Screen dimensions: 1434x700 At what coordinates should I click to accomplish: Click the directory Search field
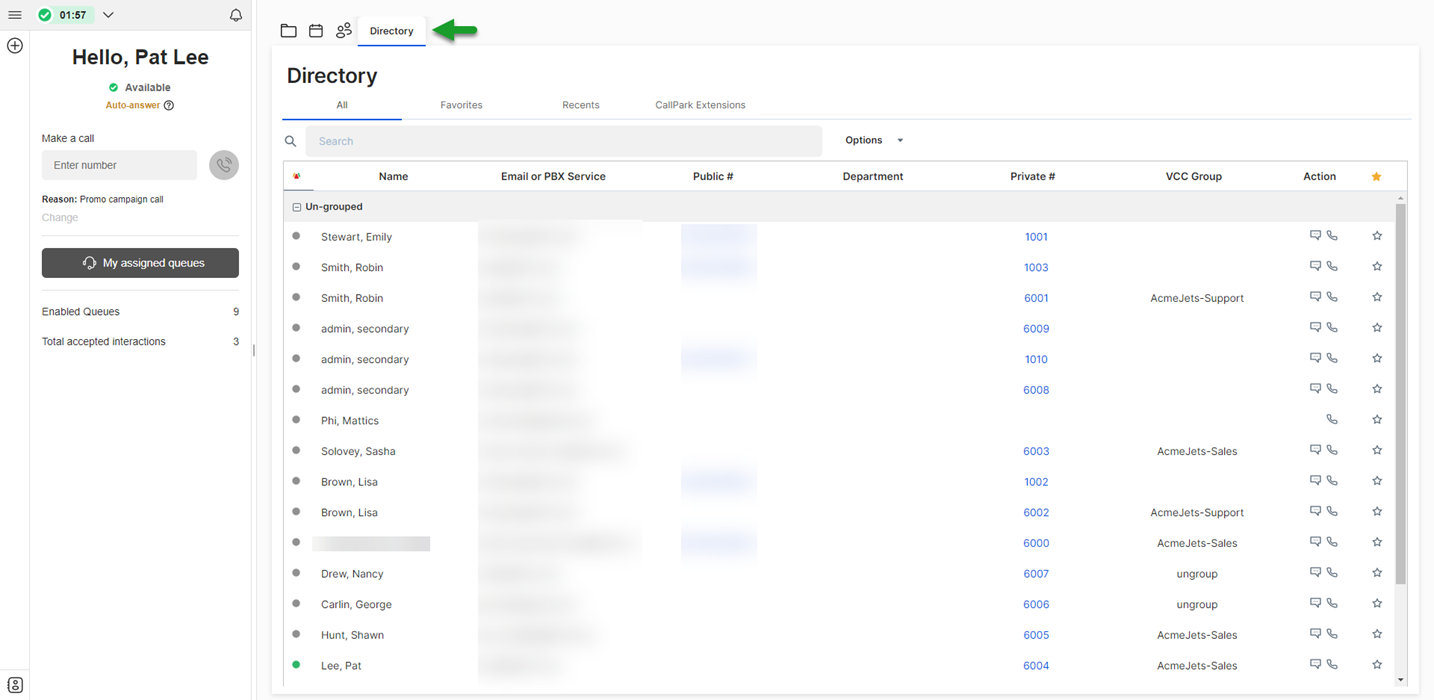(x=563, y=141)
